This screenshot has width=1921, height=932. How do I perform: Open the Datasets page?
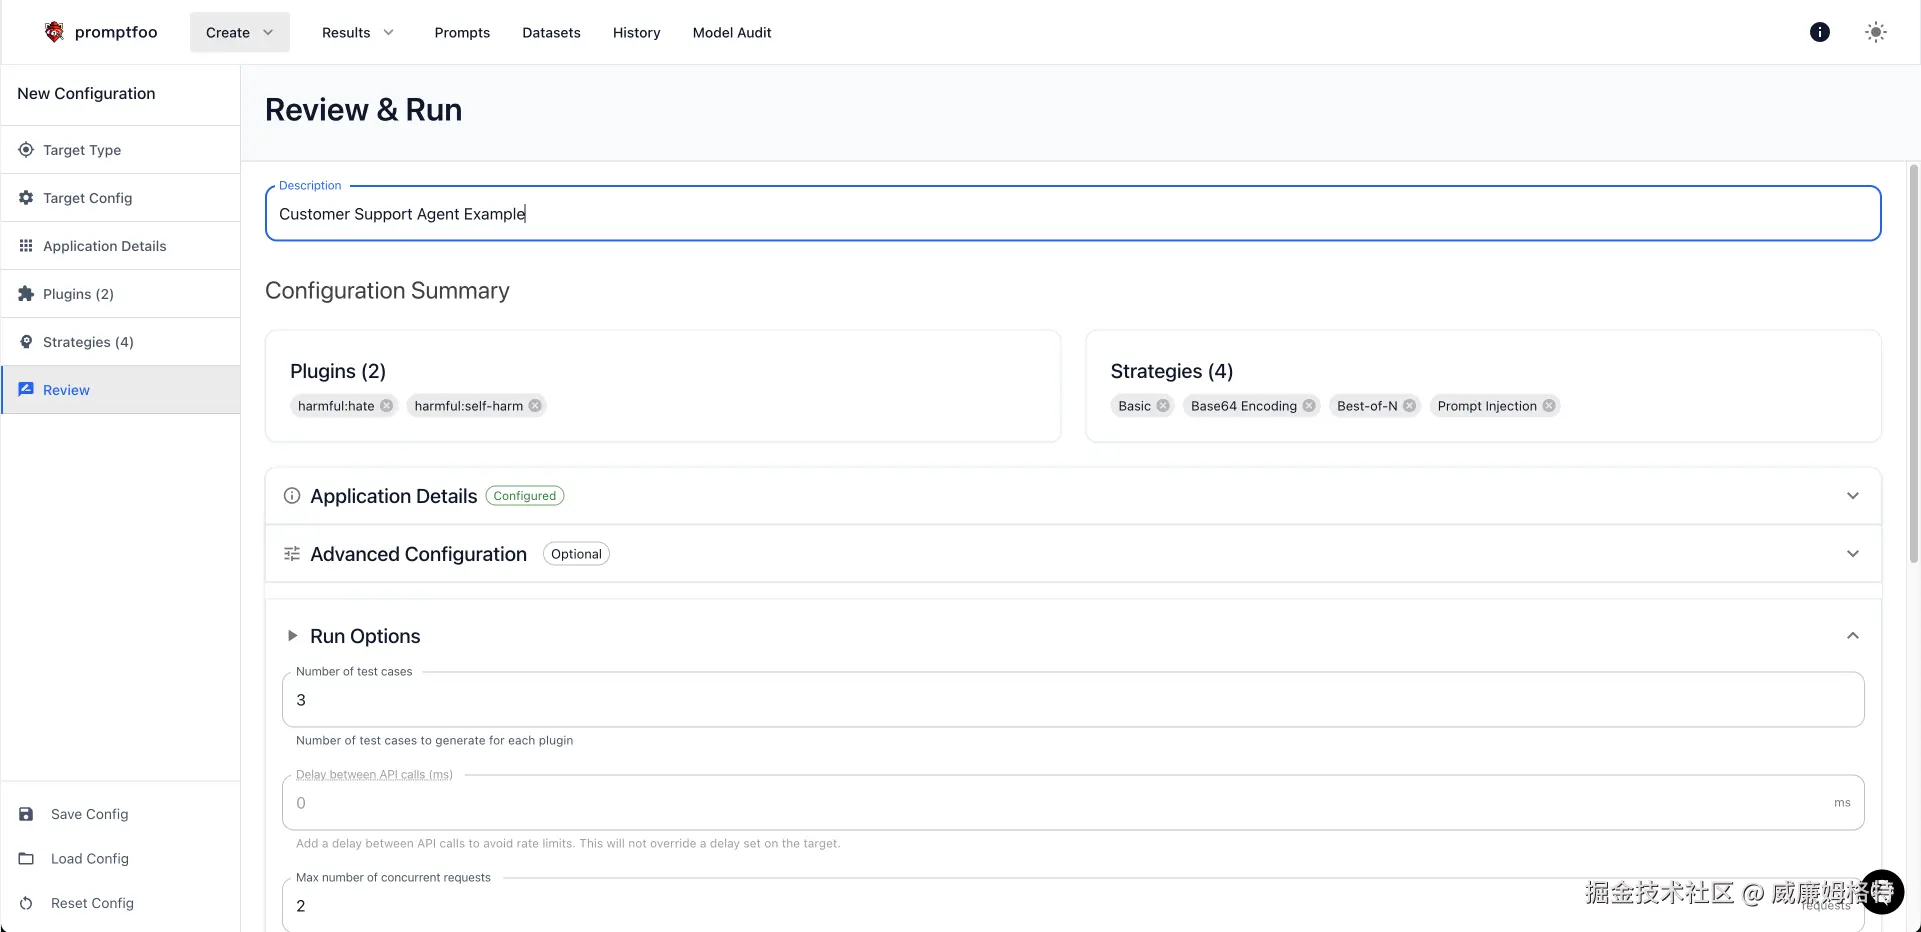tap(551, 33)
